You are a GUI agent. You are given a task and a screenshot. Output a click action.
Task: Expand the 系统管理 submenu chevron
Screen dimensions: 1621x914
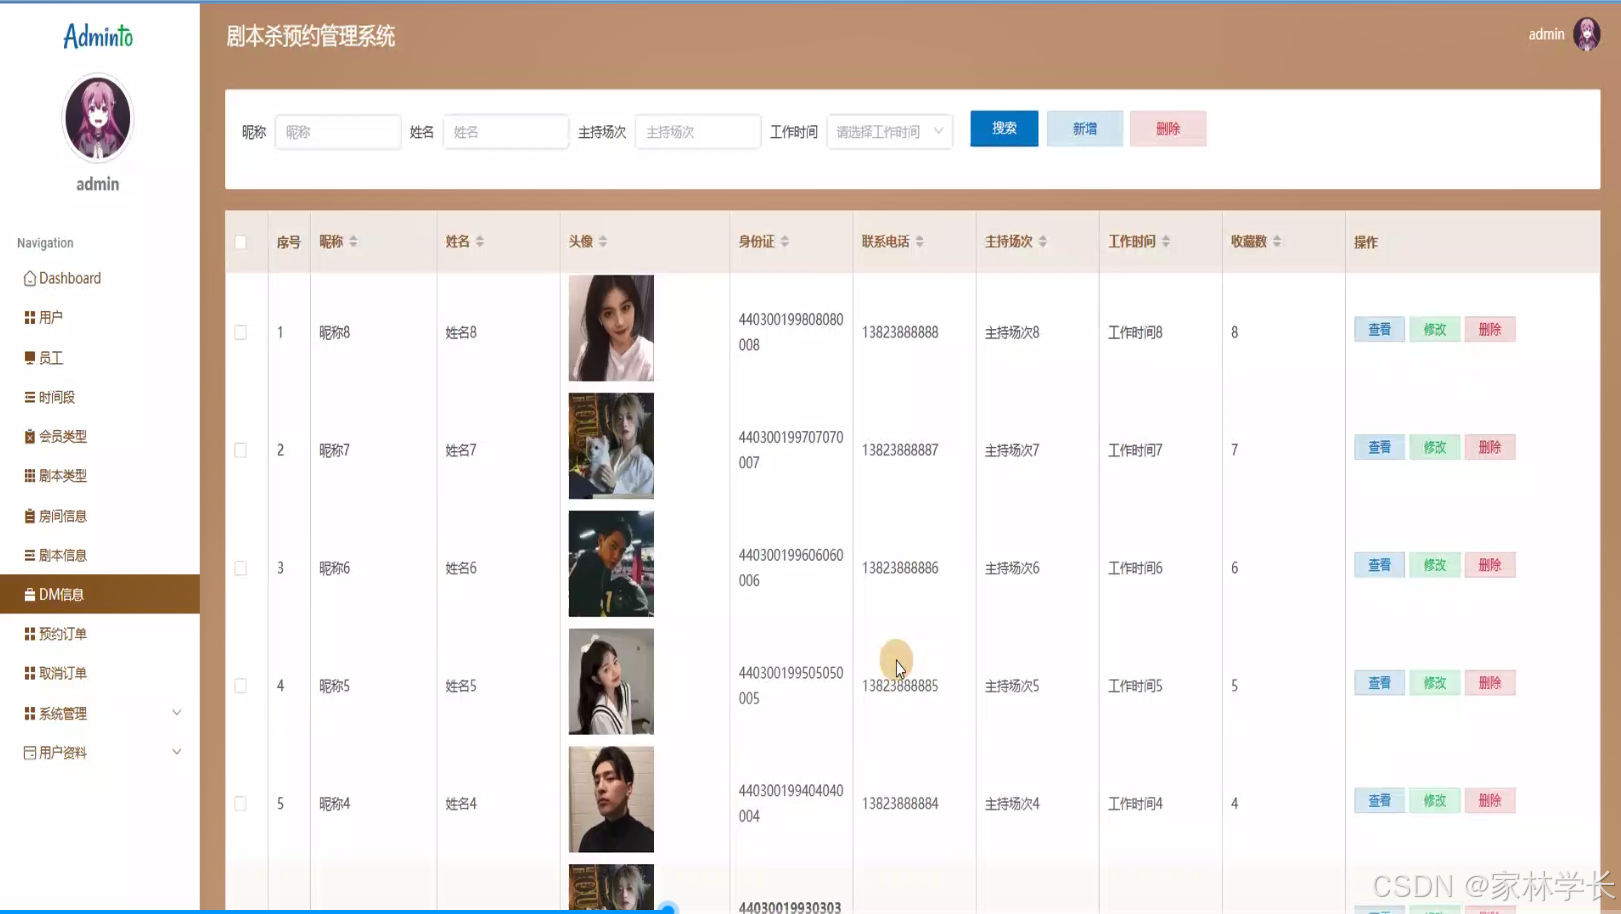point(177,713)
